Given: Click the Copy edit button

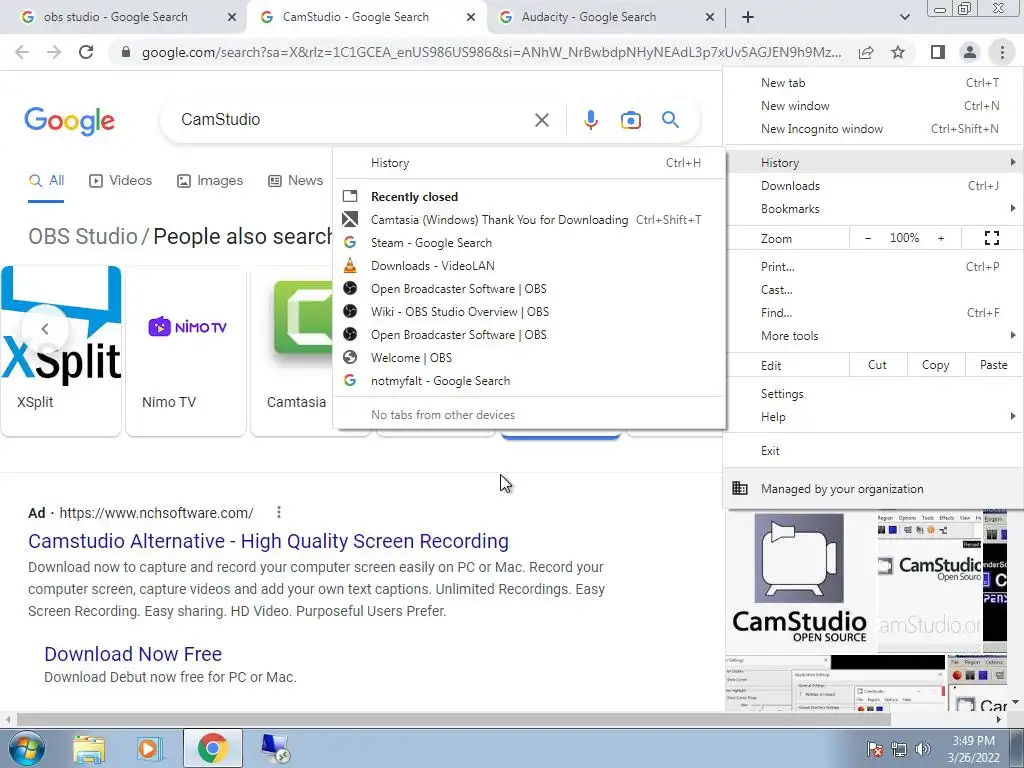Looking at the screenshot, I should coord(936,365).
